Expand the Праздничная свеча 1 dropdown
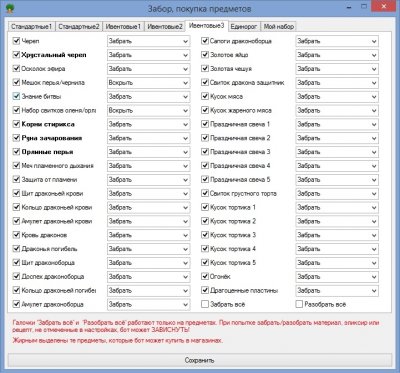This screenshot has height=373, width=400. point(337,124)
